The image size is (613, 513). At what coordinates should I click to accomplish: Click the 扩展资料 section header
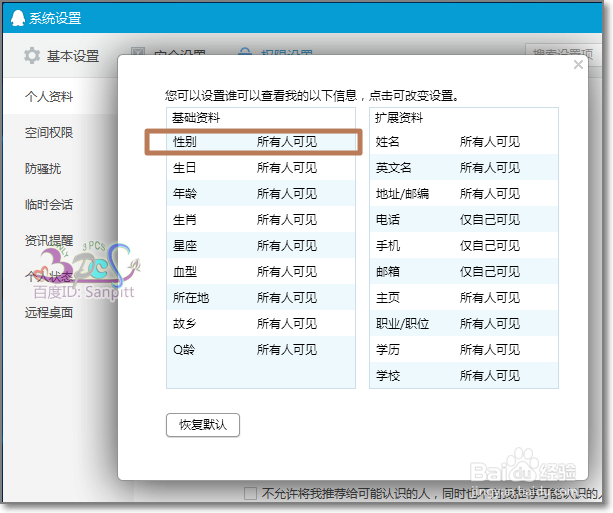[x=399, y=118]
